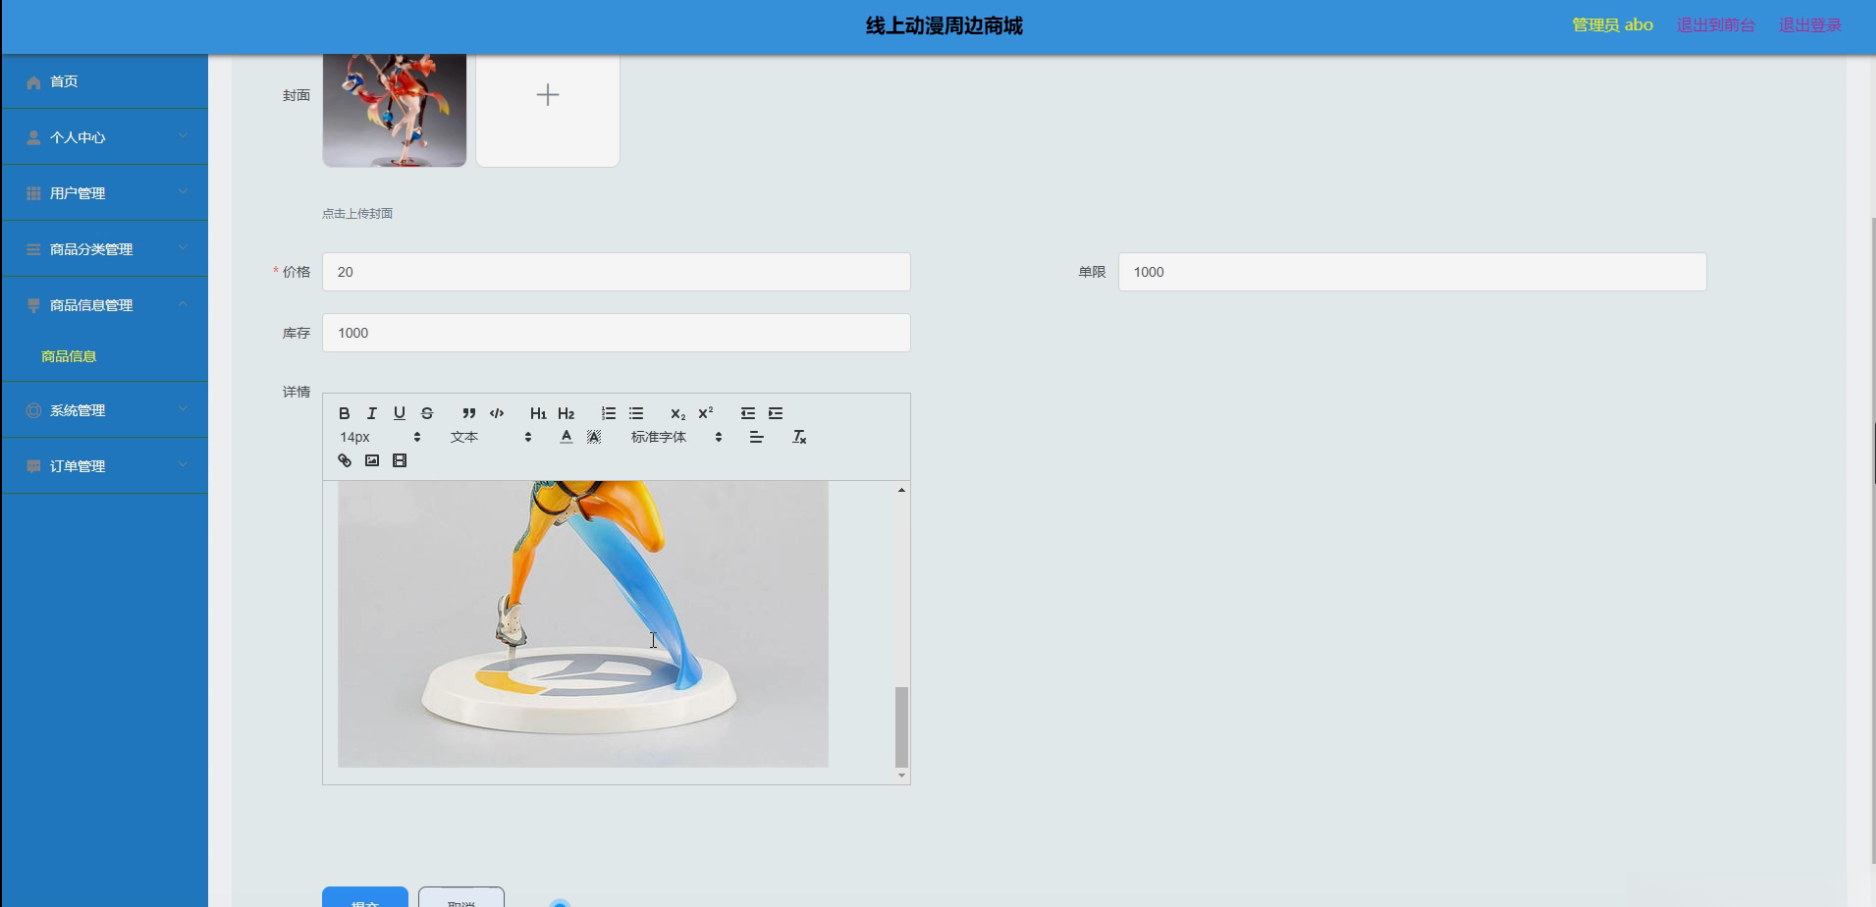
Task: Focus the 价格 input field
Action: click(x=616, y=272)
